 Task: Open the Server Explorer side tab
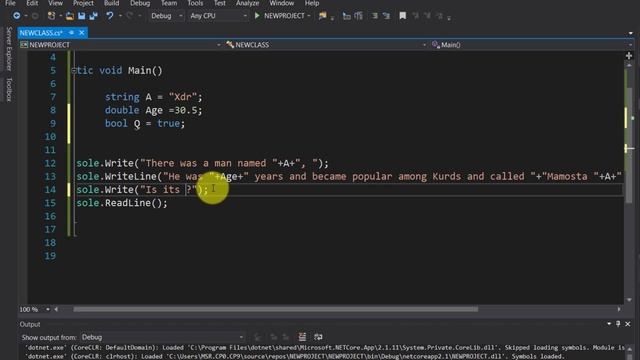pos(9,49)
